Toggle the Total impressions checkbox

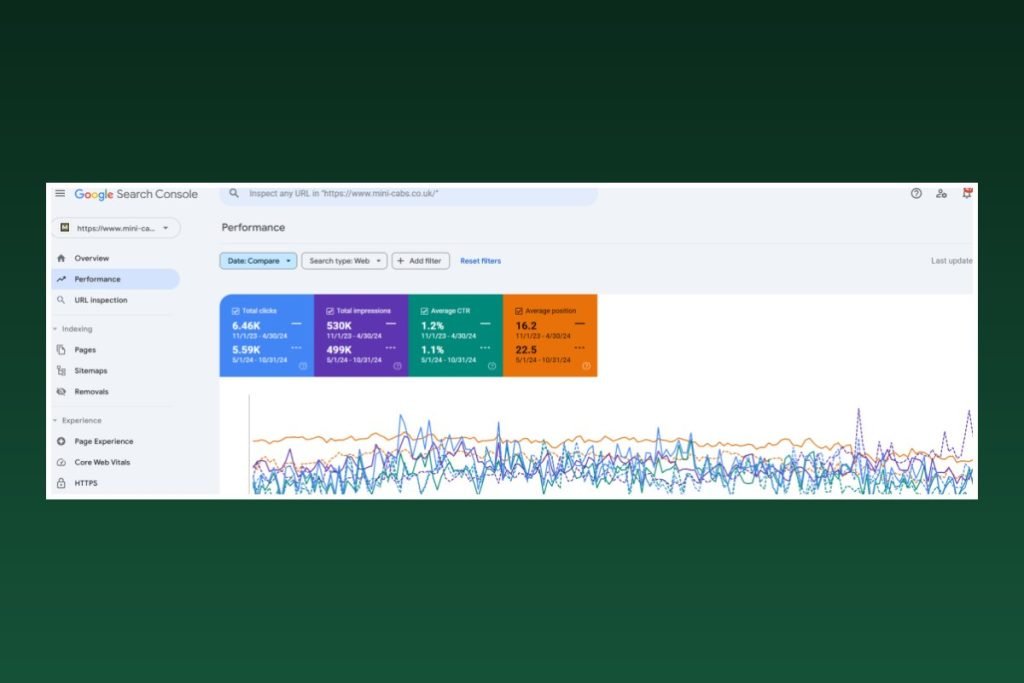330,311
